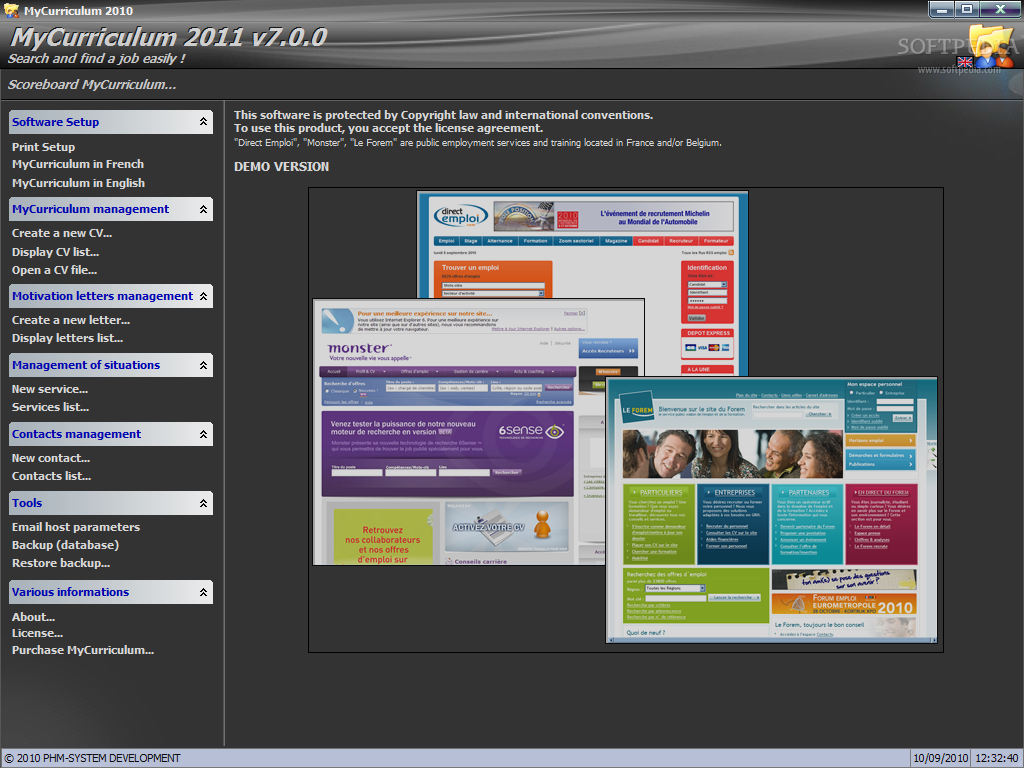The image size is (1024, 768).
Task: Minimize the MyCurriculum window
Action: tap(941, 10)
